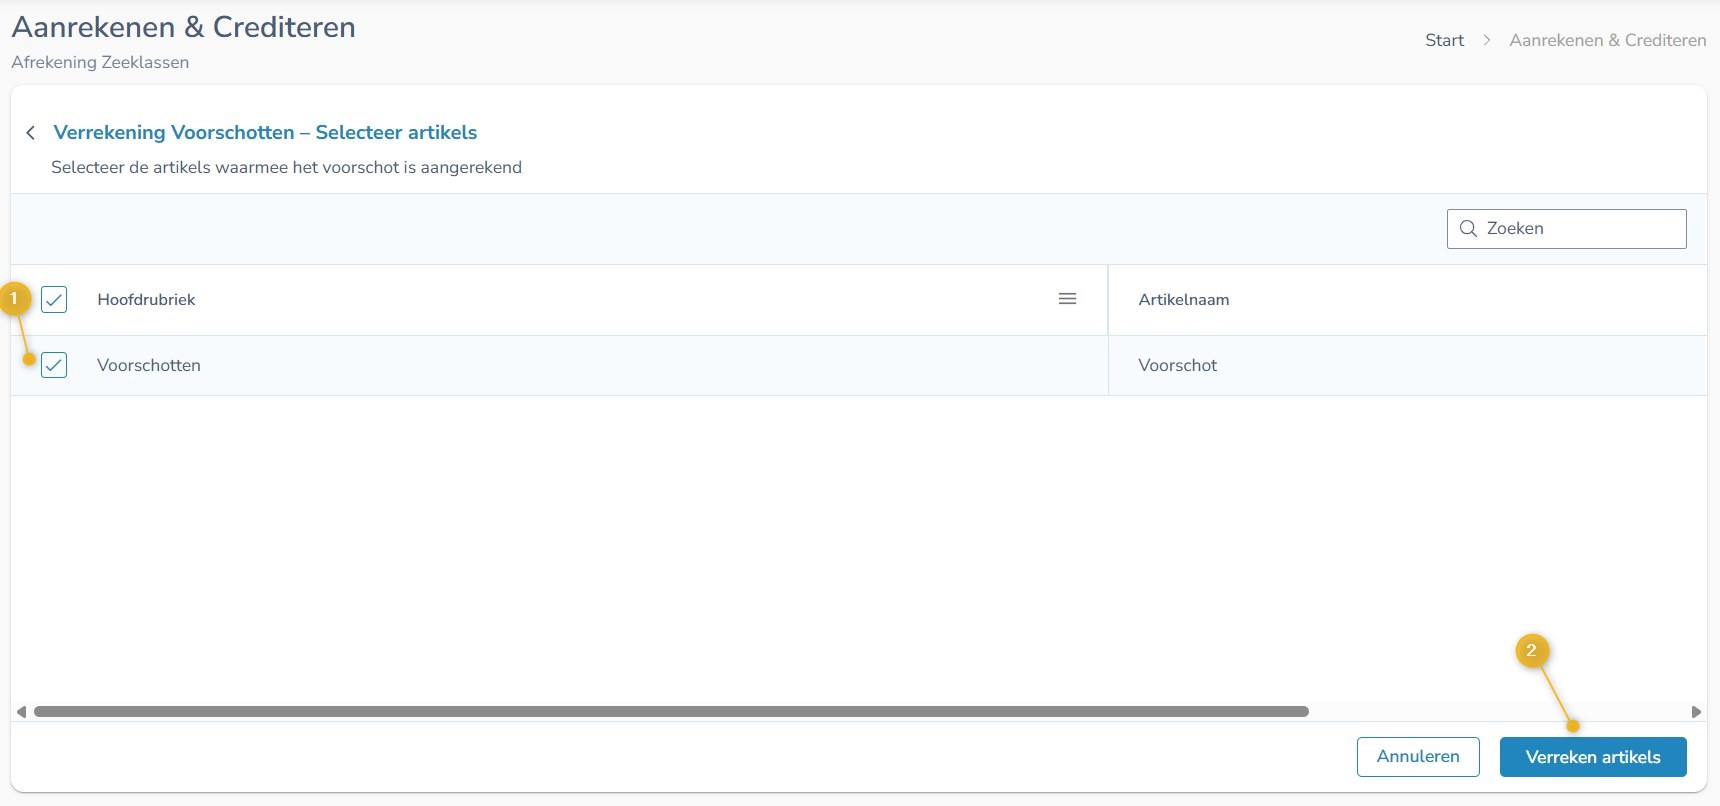
Task: Go back using the left chevron arrow
Action: [x=31, y=133]
